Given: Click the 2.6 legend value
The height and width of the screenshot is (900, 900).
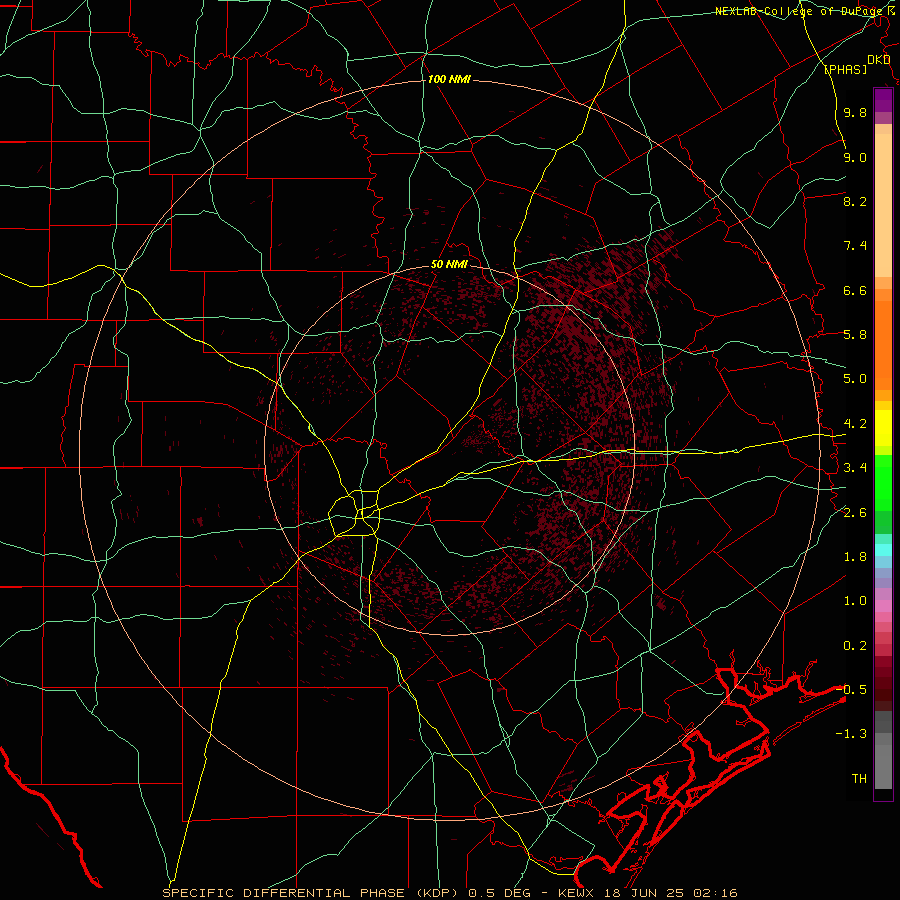Looking at the screenshot, I should point(855,513).
